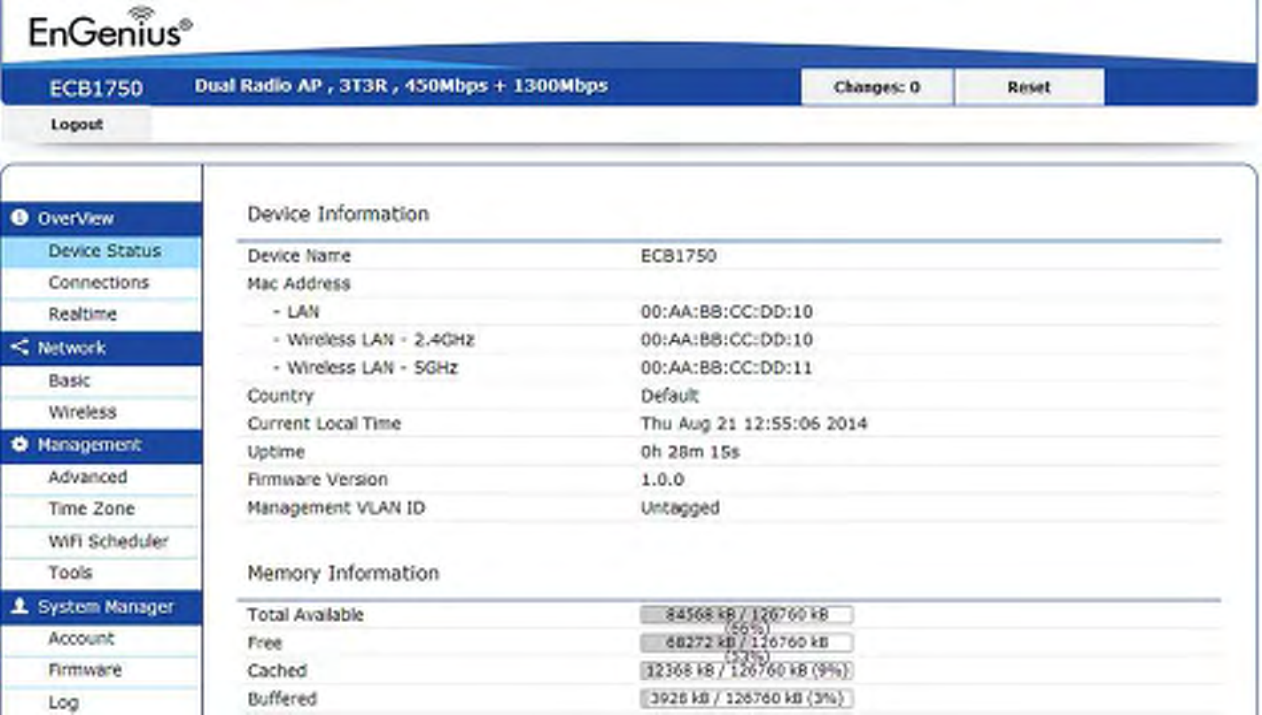
Task: Open the Time Zone page
Action: [91, 509]
